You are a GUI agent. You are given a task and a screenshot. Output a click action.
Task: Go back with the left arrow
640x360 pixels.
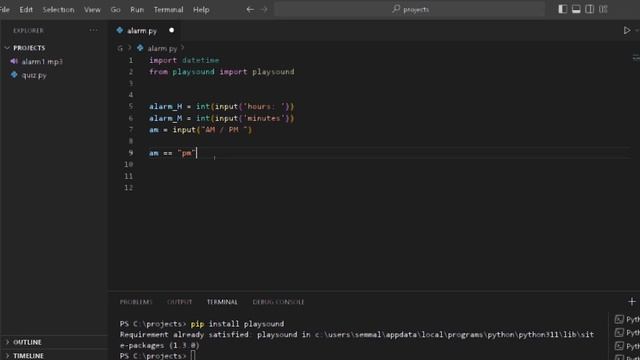coord(250,9)
